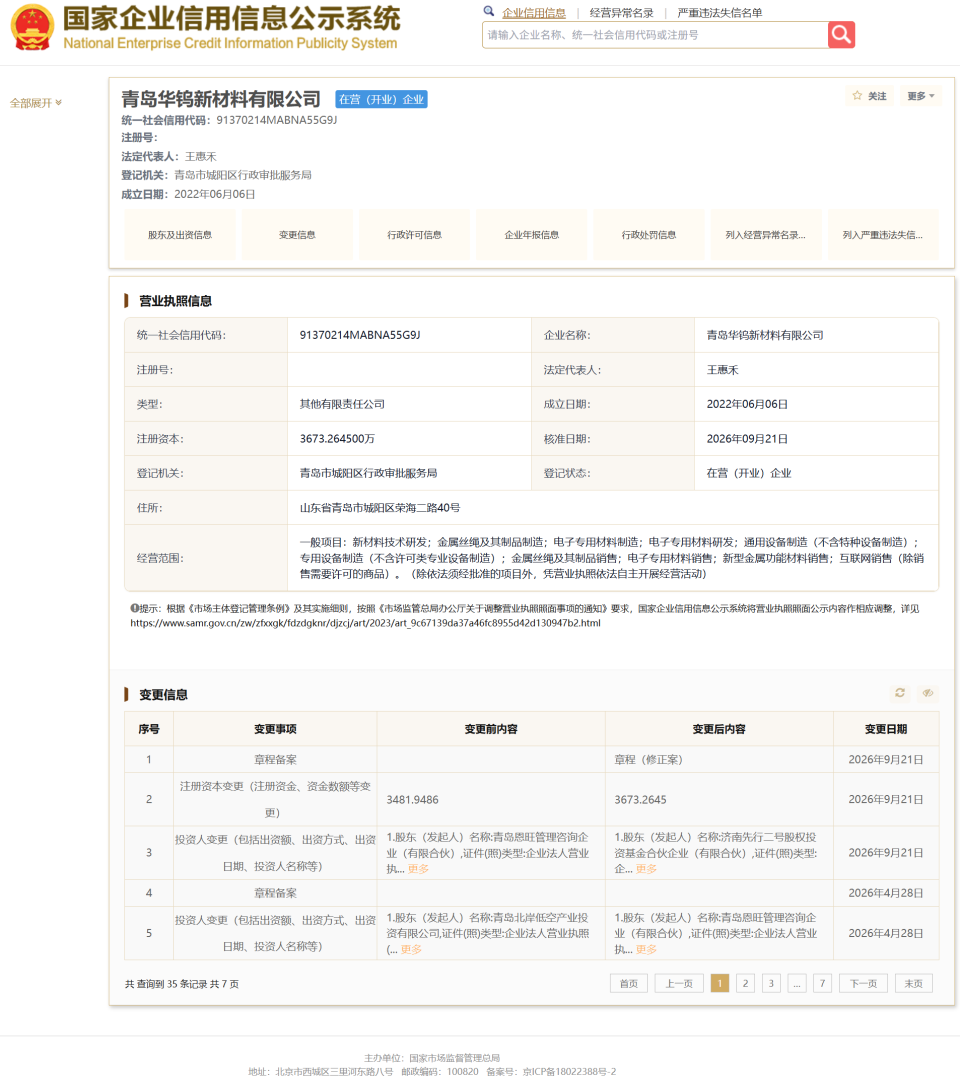Image resolution: width=960 pixels, height=1079 pixels.
Task: Click the red search magnifier button
Action: [841, 34]
